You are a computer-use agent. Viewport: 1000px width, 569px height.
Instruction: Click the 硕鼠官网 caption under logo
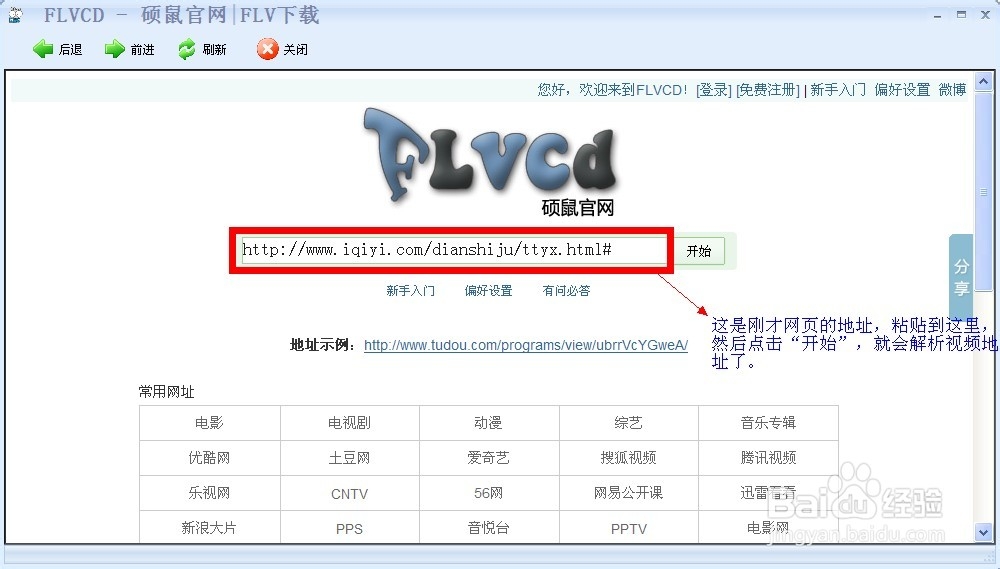pos(577,208)
